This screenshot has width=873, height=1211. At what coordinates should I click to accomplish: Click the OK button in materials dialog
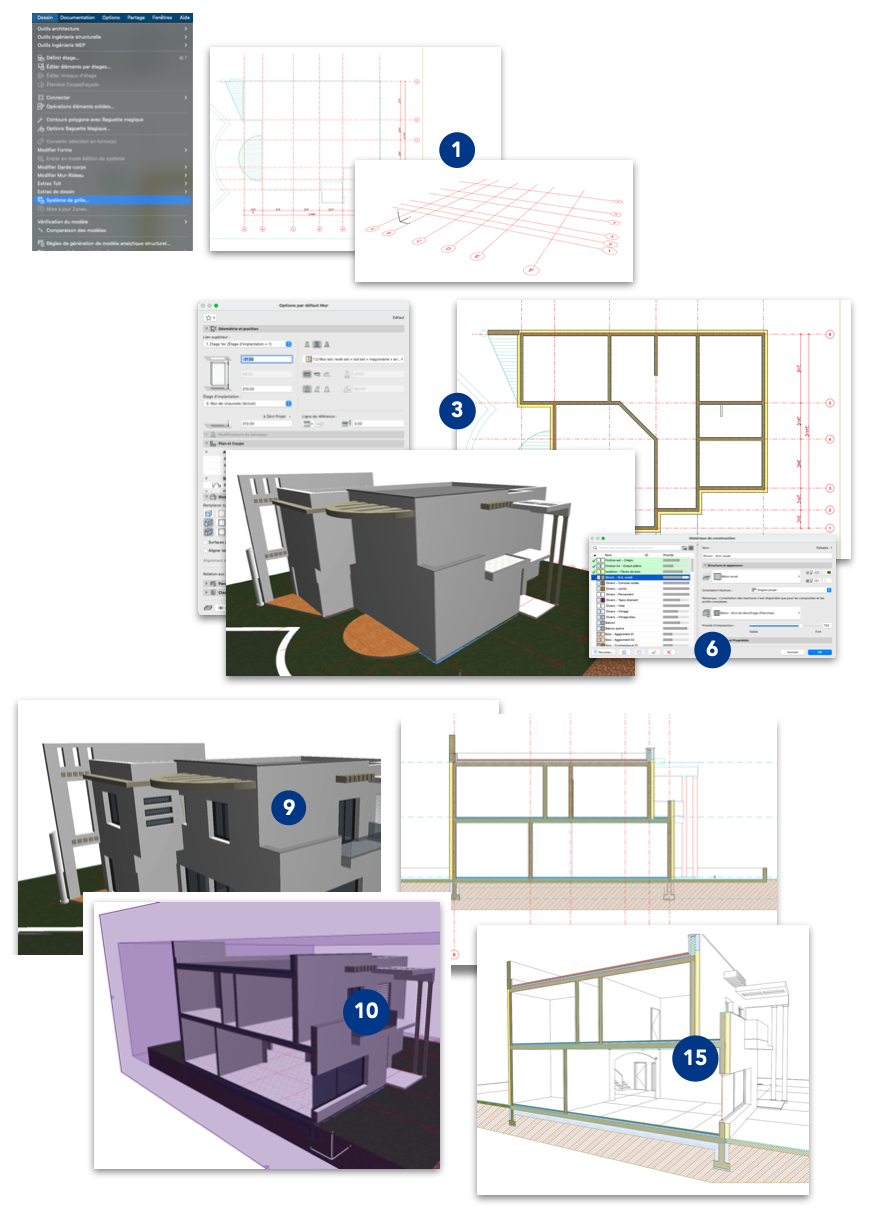pyautogui.click(x=819, y=651)
